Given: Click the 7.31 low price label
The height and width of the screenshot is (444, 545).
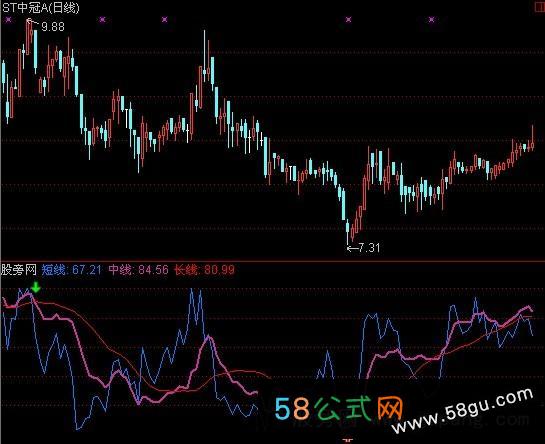Looking at the screenshot, I should pyautogui.click(x=369, y=248).
